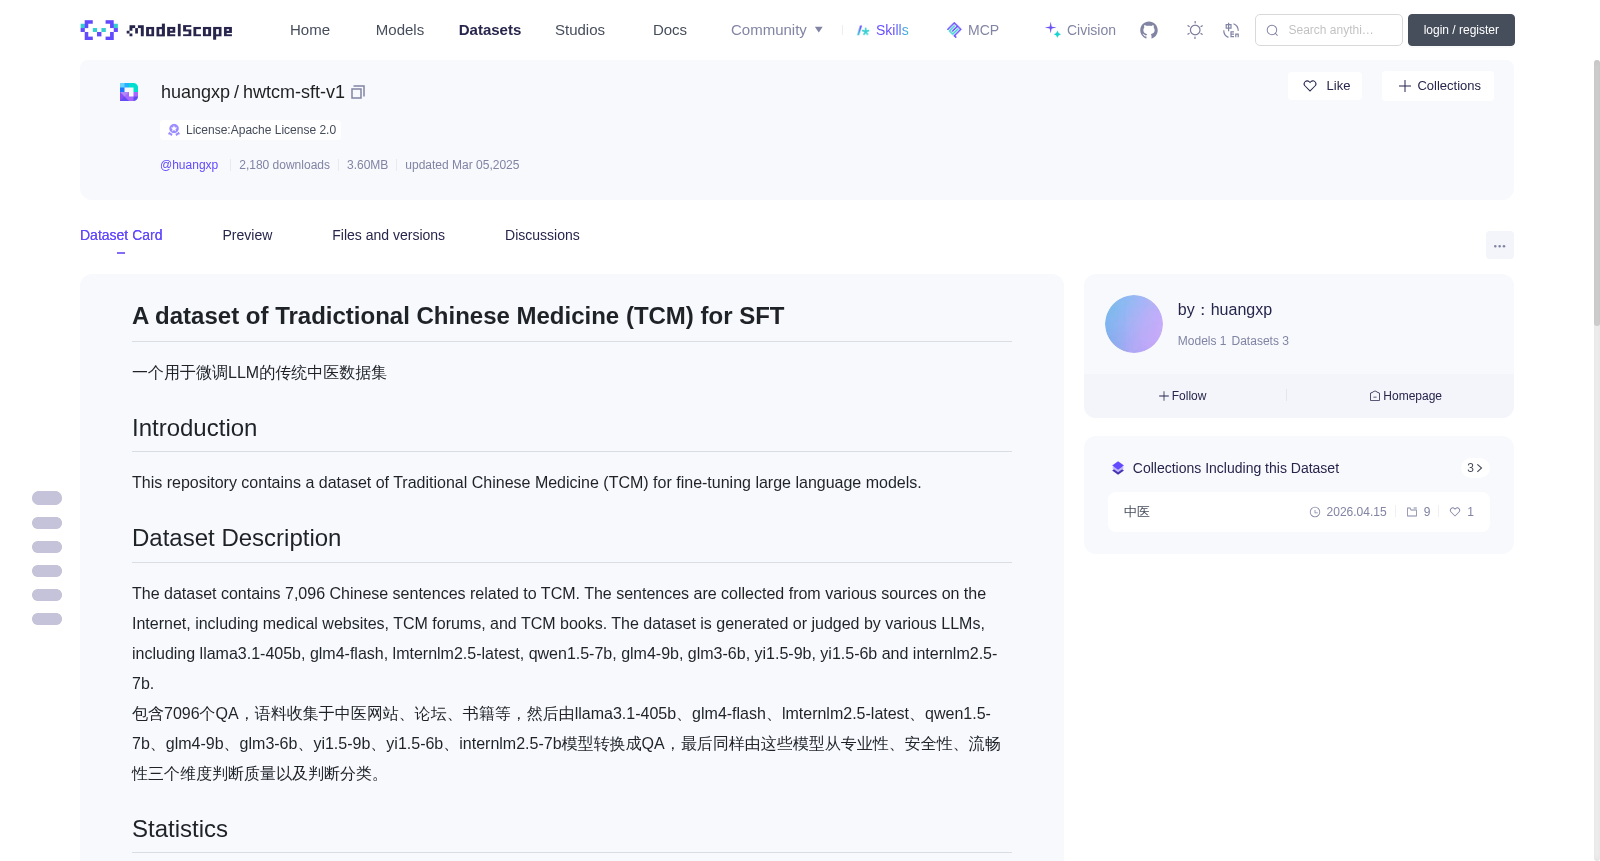This screenshot has width=1600, height=861.
Task: Jump via the first outline marker on the left
Action: pos(47,498)
